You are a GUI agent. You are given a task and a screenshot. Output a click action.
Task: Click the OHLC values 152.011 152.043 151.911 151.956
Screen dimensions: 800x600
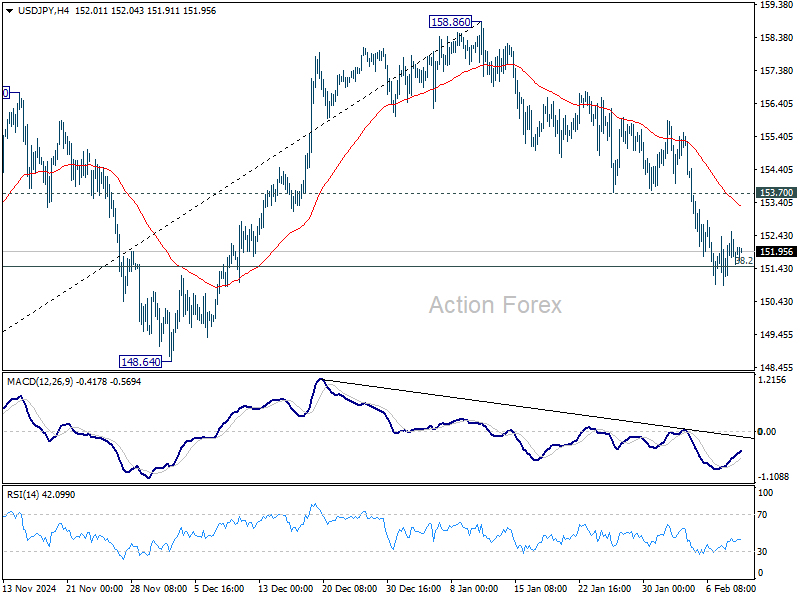[x=145, y=11]
